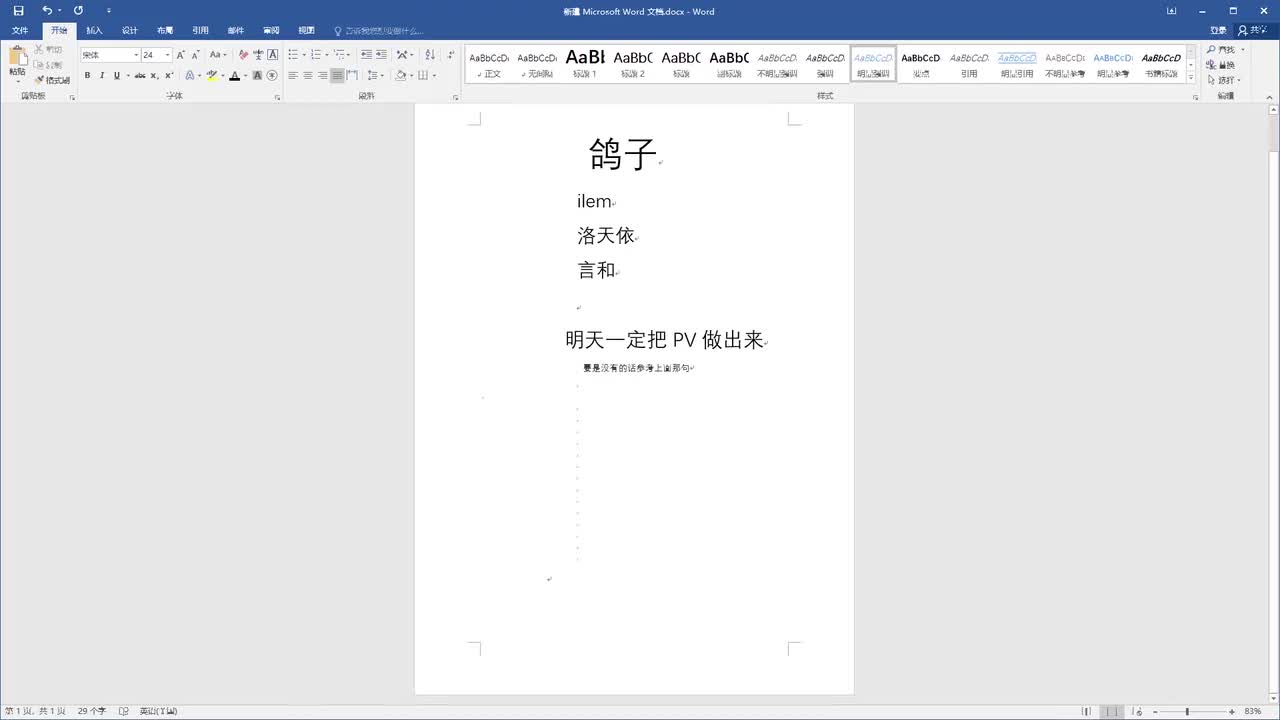Image resolution: width=1280 pixels, height=720 pixels.
Task: Click the Sort (A-Z) icon
Action: (430, 55)
